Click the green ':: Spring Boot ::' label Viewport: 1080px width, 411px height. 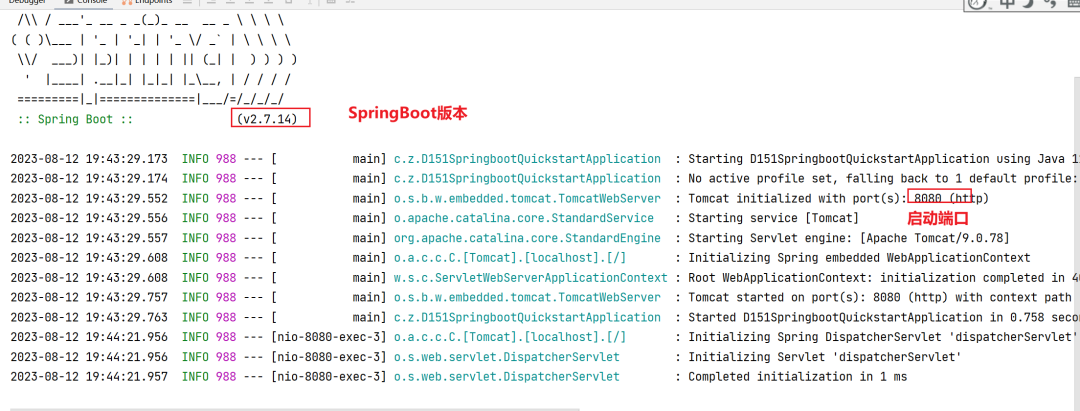[76, 119]
